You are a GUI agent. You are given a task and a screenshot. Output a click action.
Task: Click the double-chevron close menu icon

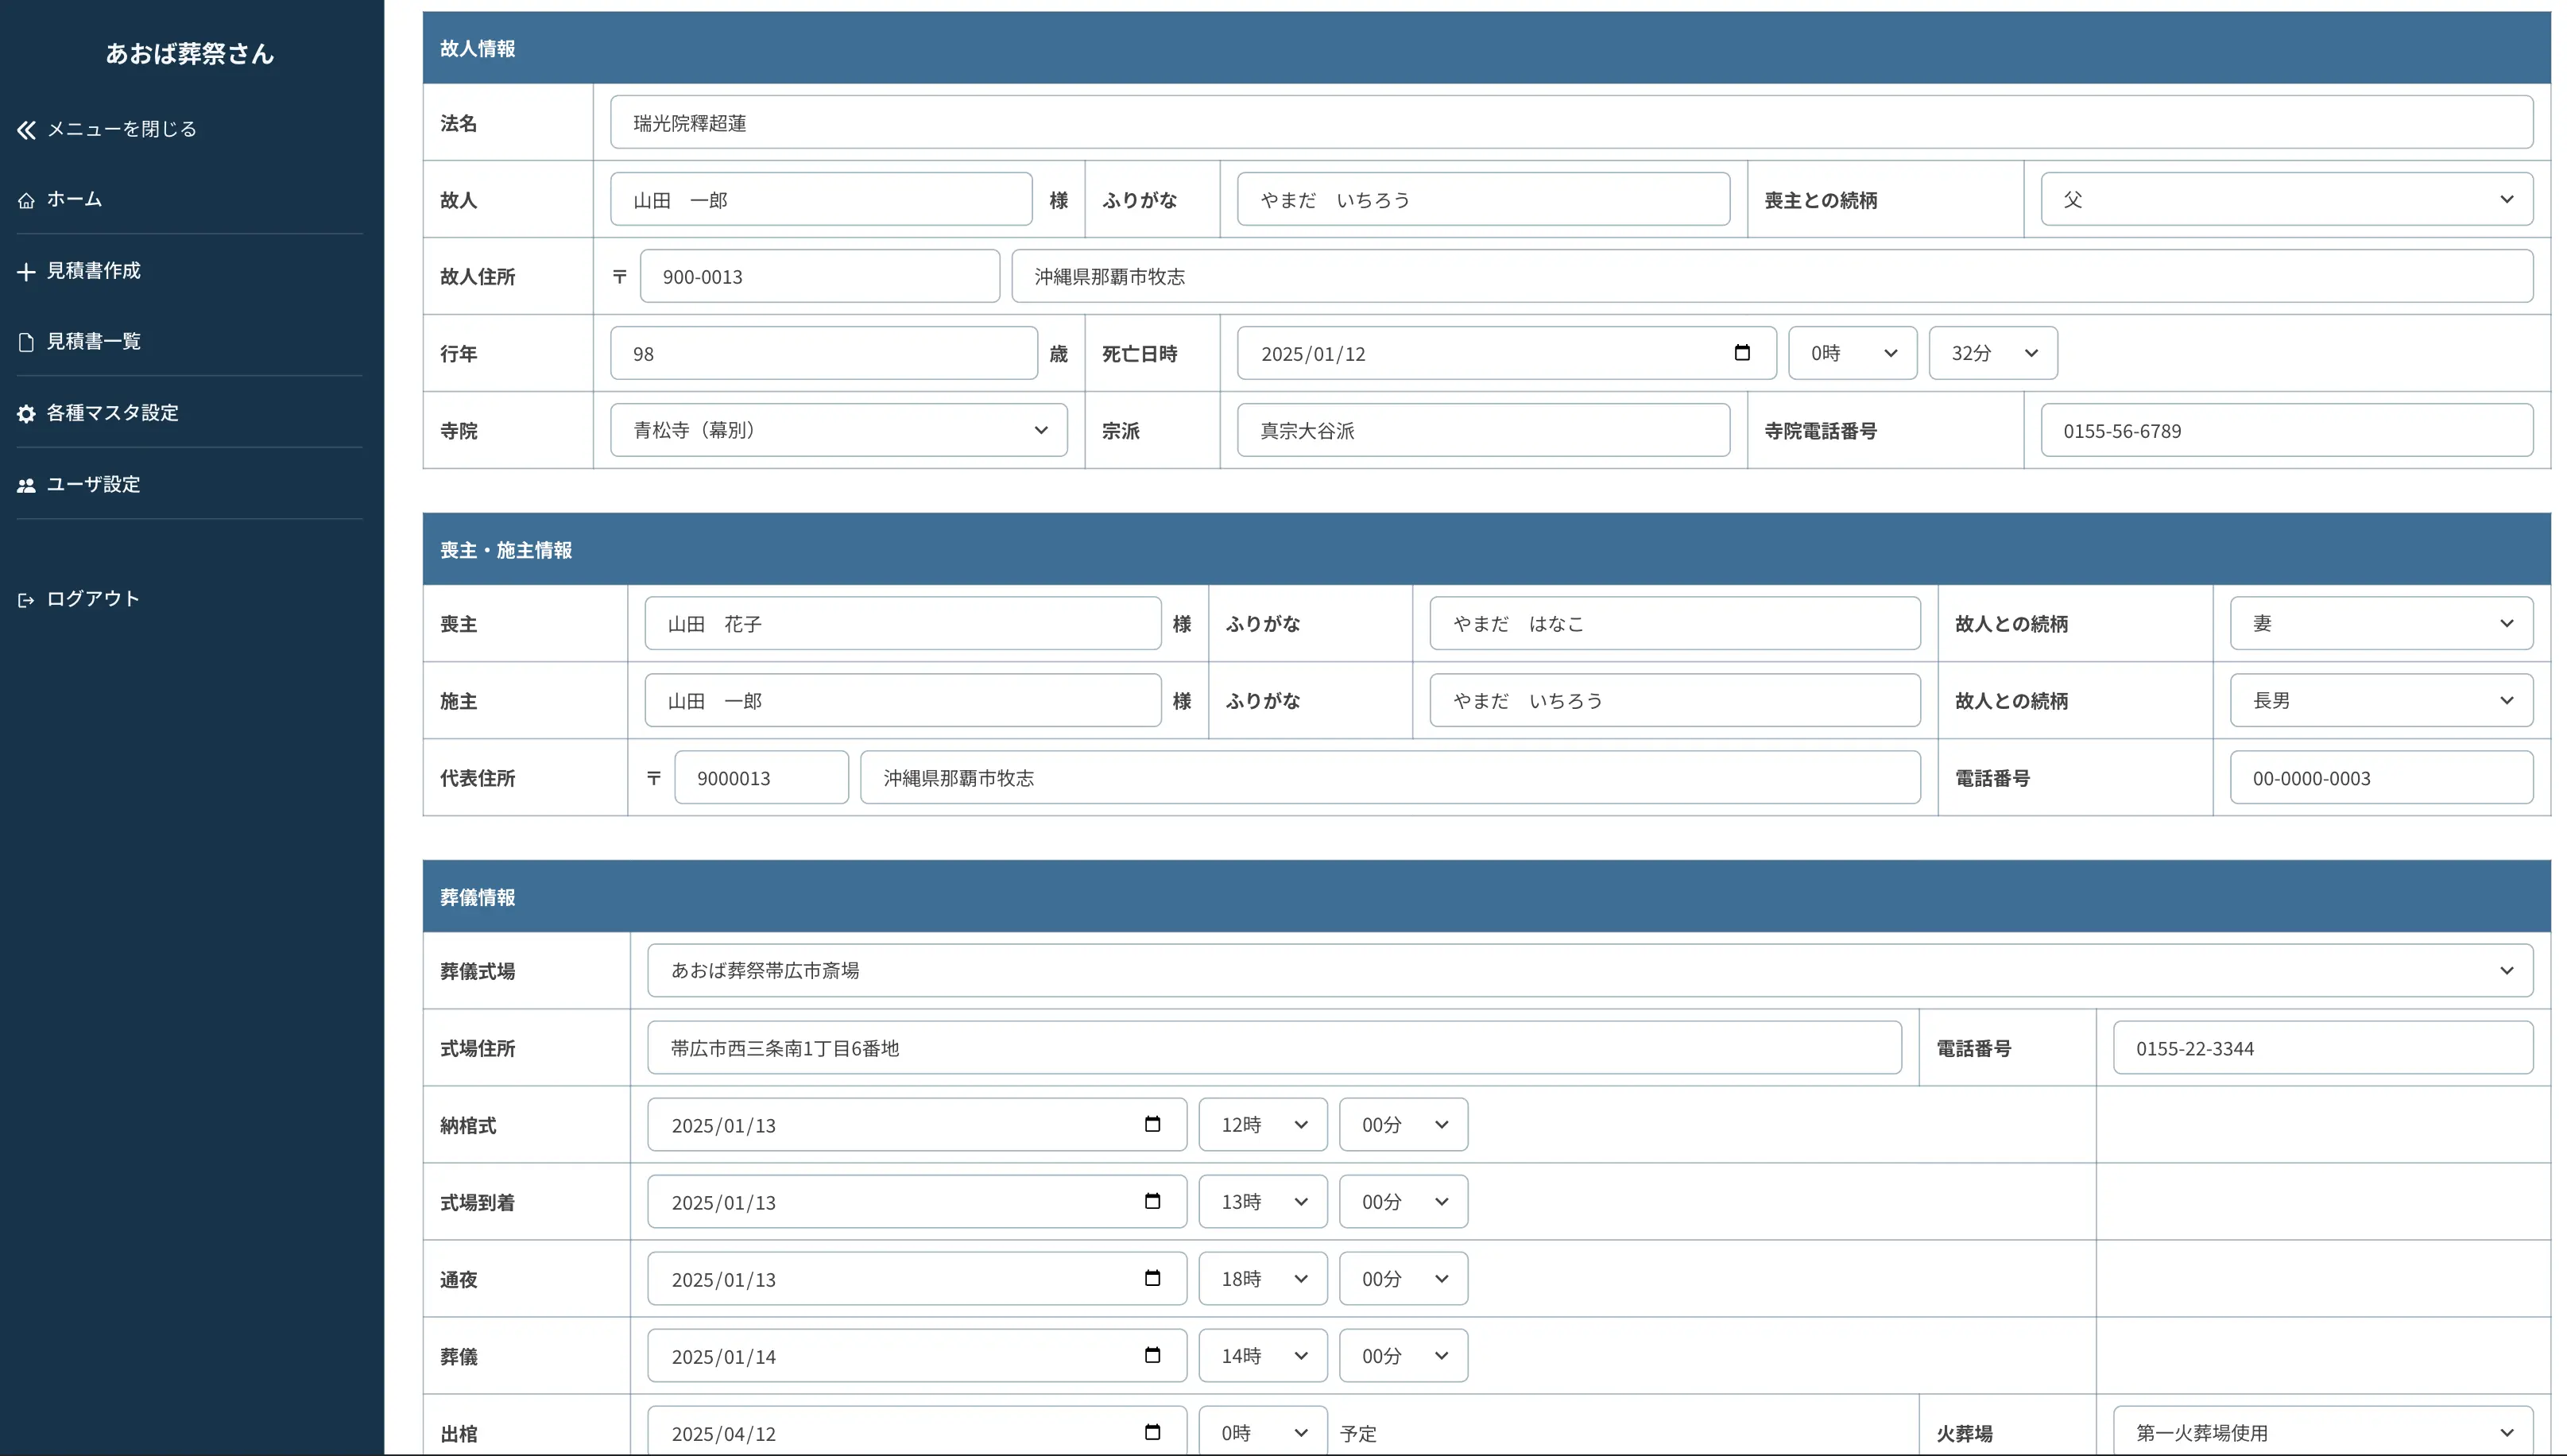27,129
